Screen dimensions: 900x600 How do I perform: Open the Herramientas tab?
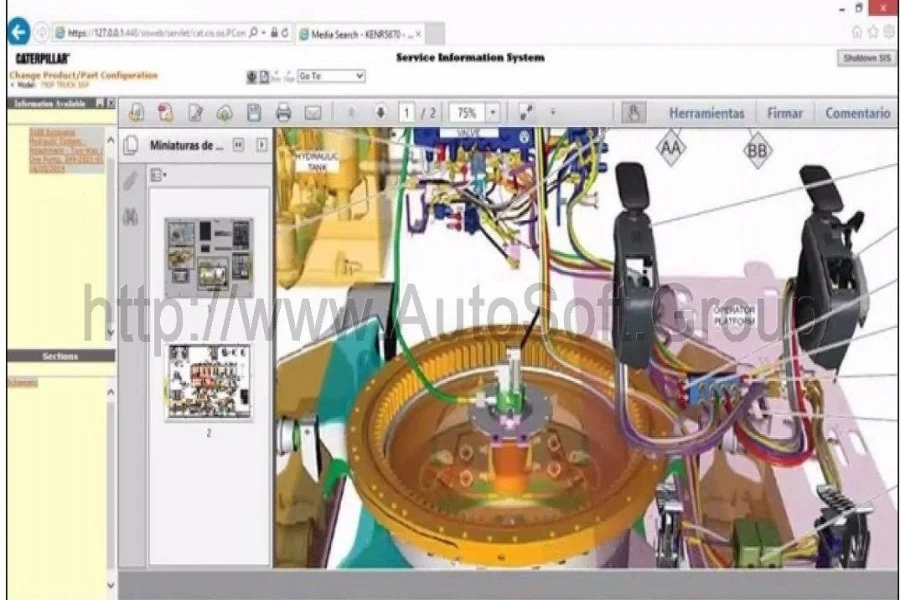[x=706, y=113]
